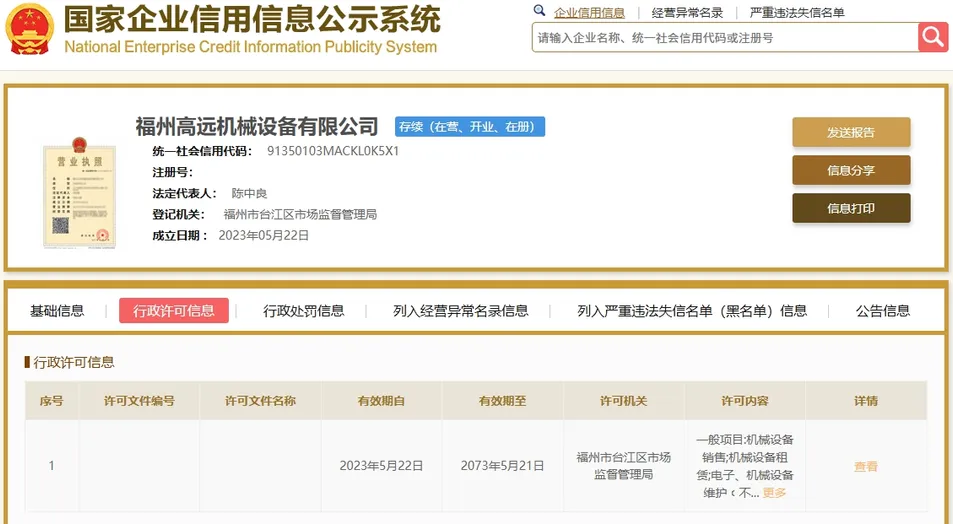Switch to the 公告信息 tab
This screenshot has height=524, width=953.
click(882, 311)
